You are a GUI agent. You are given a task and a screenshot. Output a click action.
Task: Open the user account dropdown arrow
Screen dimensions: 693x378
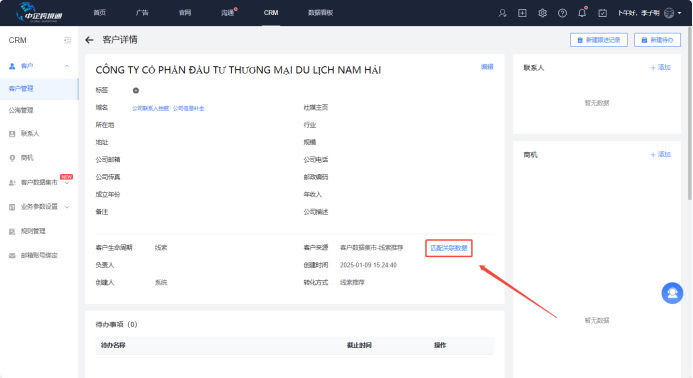(x=680, y=13)
